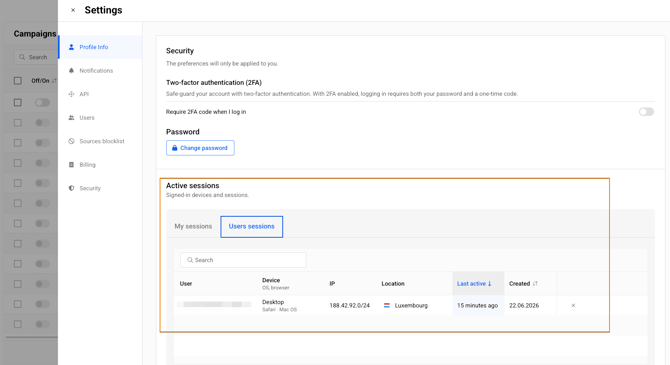Click the Luxembourg location cell
Image resolution: width=670 pixels, height=365 pixels.
pyautogui.click(x=411, y=306)
